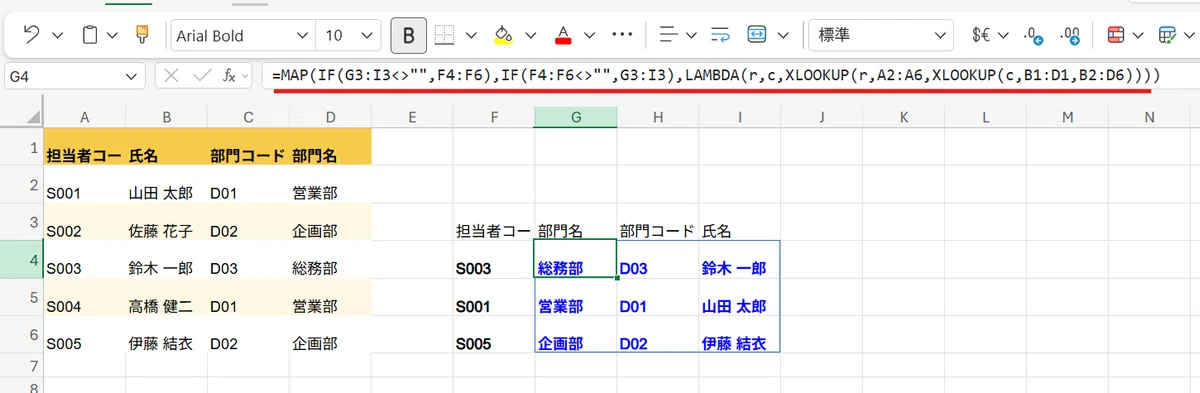Select active cell G4 総務部
The width and height of the screenshot is (1200, 393).
point(576,260)
